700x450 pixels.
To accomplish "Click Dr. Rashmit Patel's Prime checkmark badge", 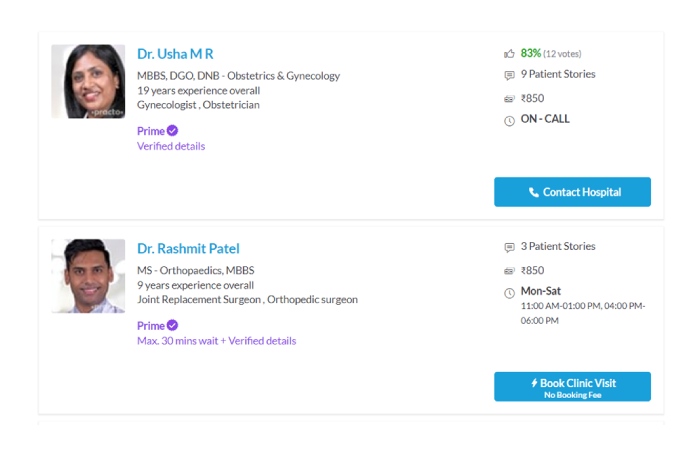I will pos(172,325).
